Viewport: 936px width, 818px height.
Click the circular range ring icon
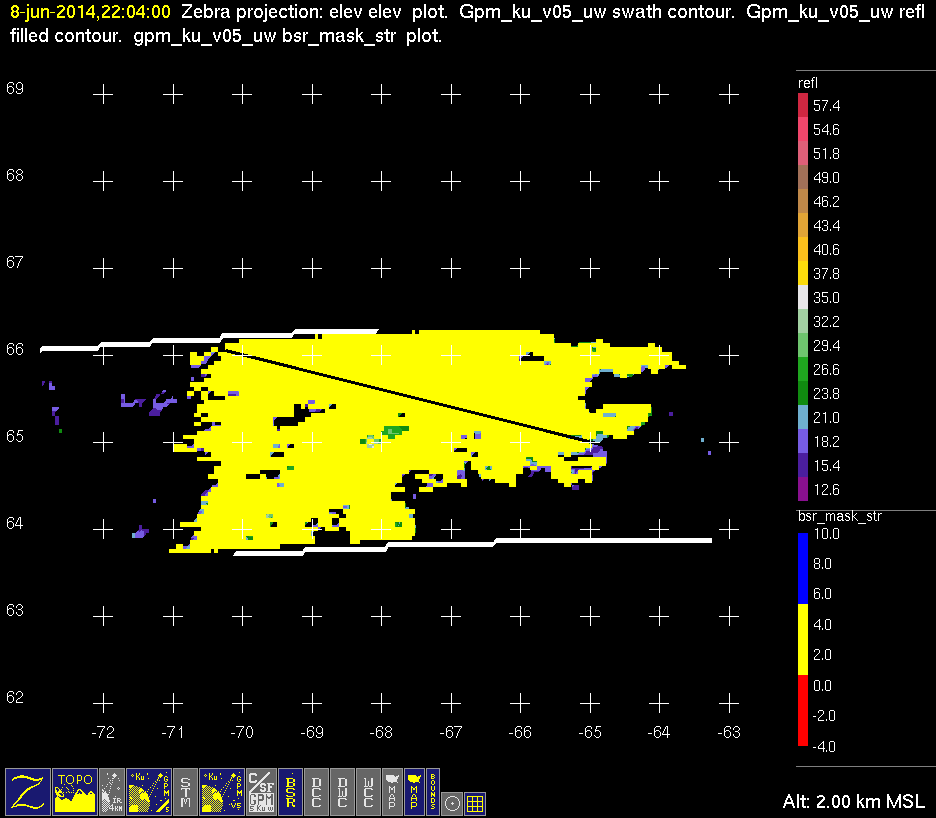(x=453, y=802)
